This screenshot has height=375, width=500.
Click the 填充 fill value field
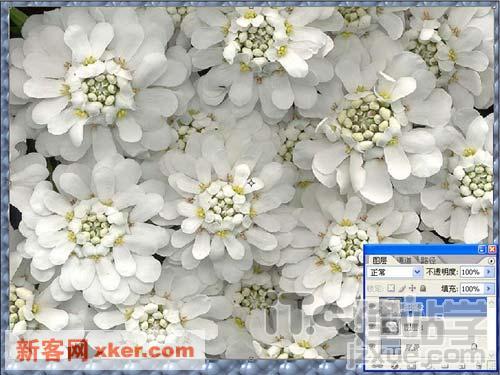coord(471,288)
